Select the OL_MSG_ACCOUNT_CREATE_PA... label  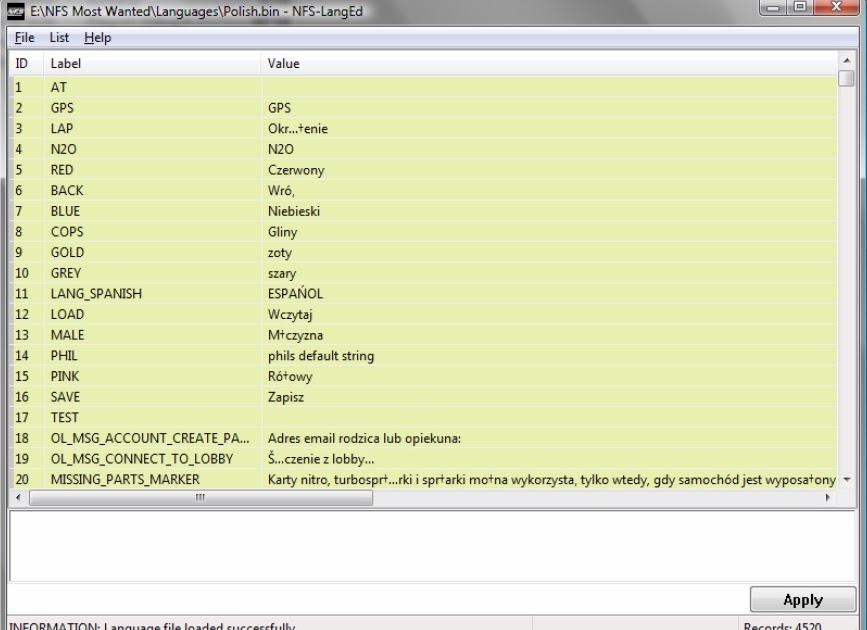point(150,438)
